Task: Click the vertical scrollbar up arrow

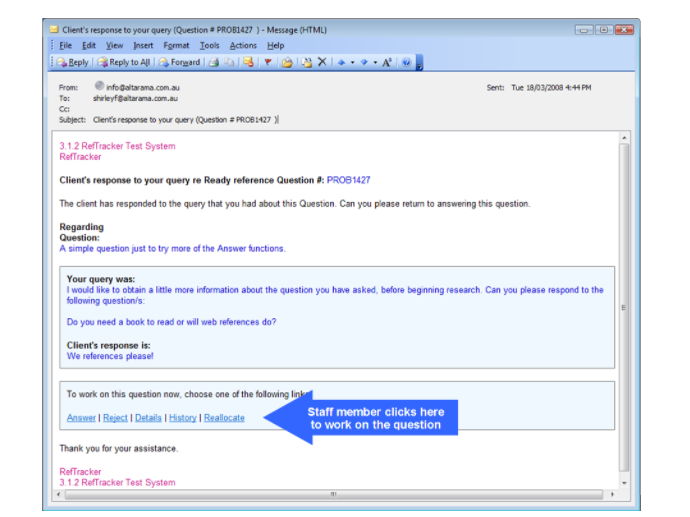Action: 624,138
